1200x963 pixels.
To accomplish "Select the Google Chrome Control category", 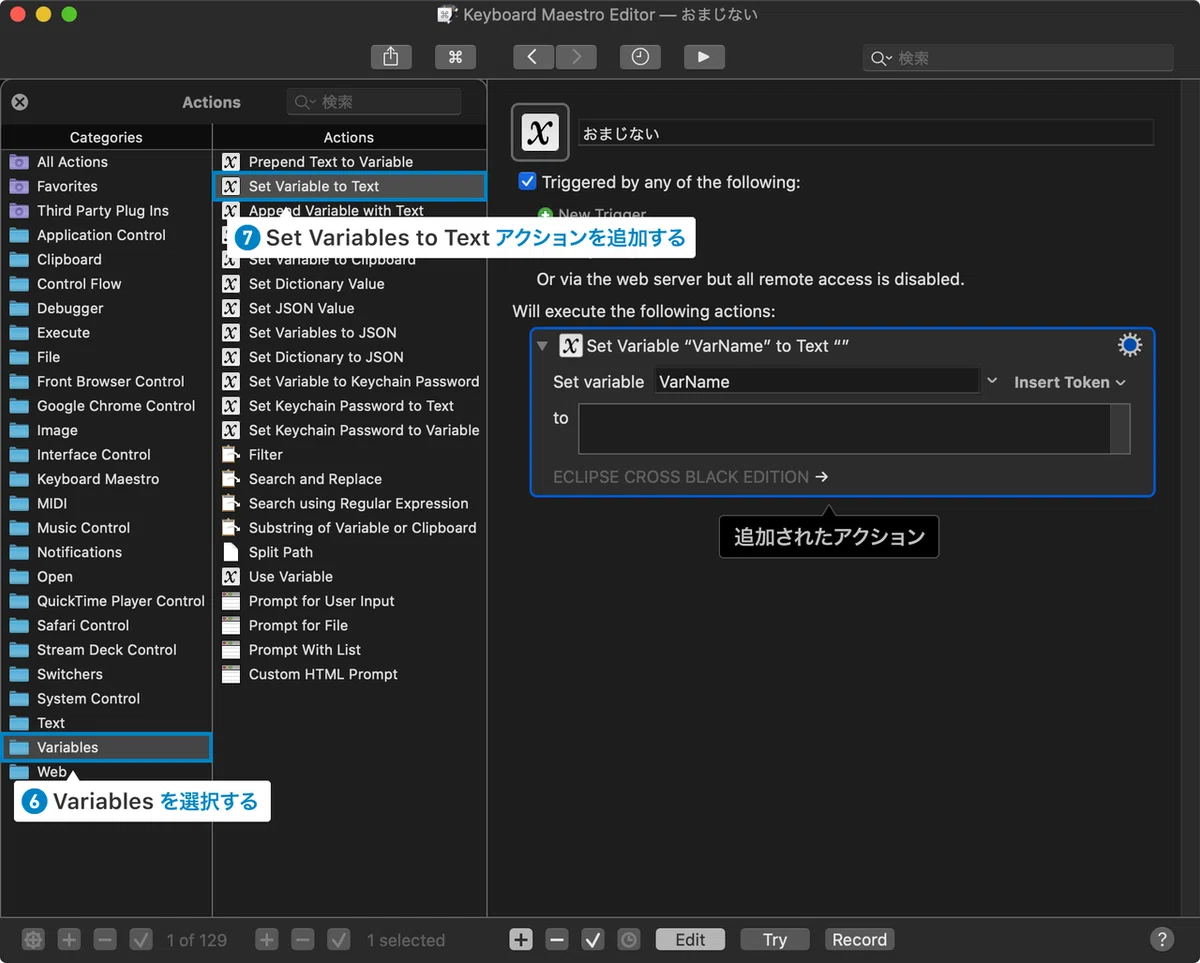I will click(x=106, y=406).
